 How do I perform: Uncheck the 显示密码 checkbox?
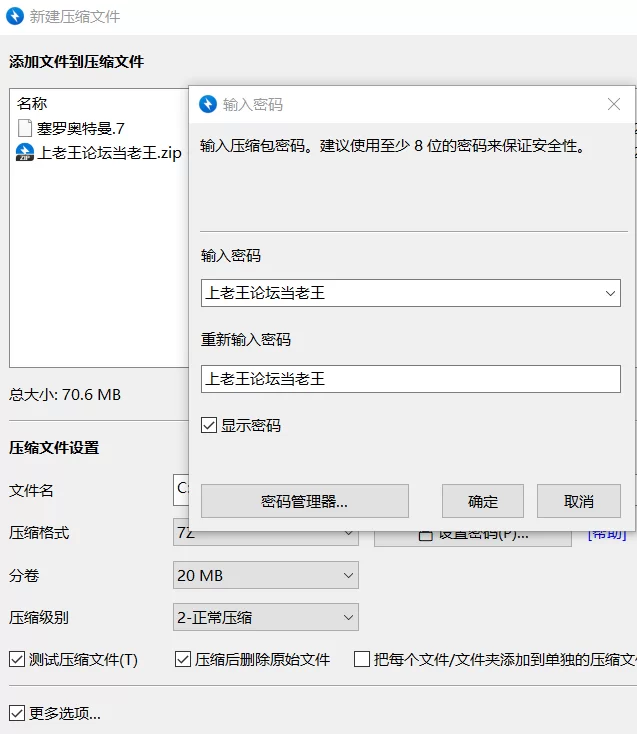point(209,425)
